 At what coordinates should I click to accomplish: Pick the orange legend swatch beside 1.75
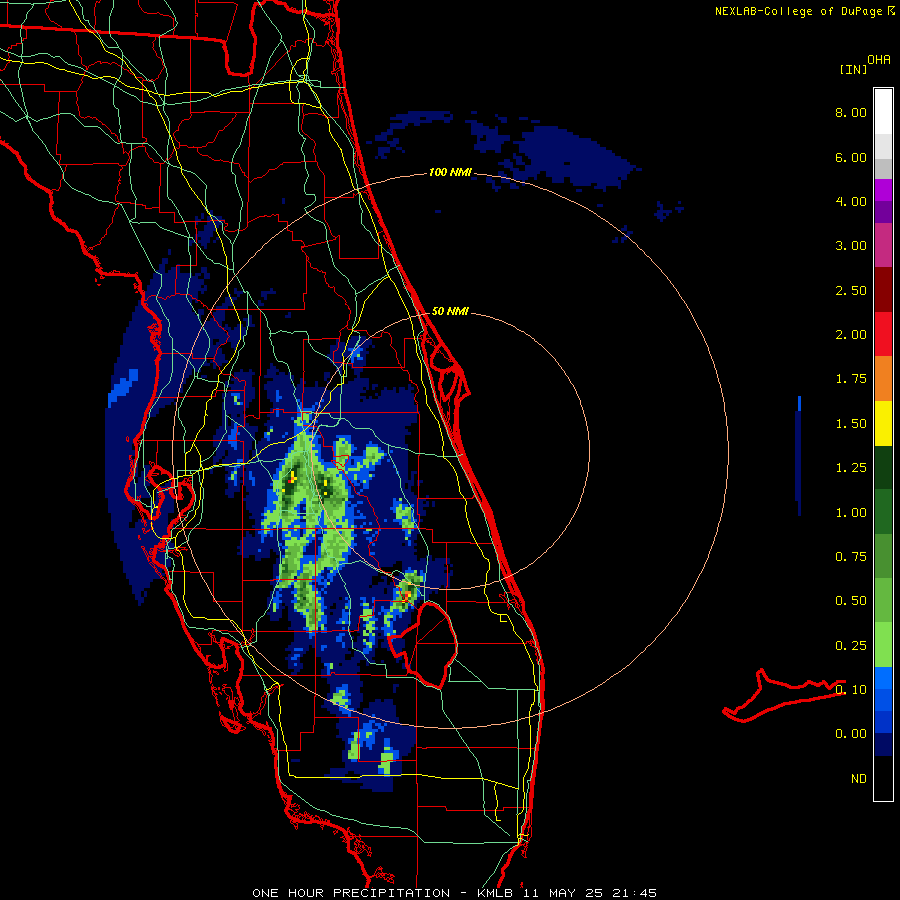883,379
